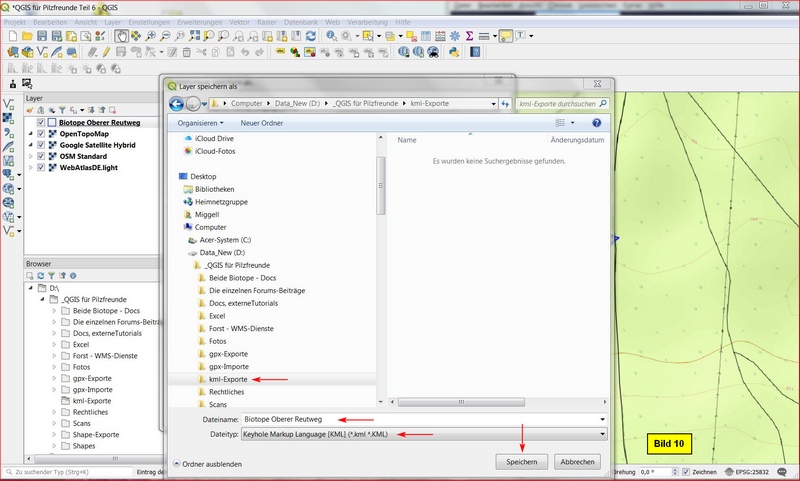This screenshot has height=481, width=800.
Task: Click the folder tree vertical scrollbar
Action: [381, 186]
